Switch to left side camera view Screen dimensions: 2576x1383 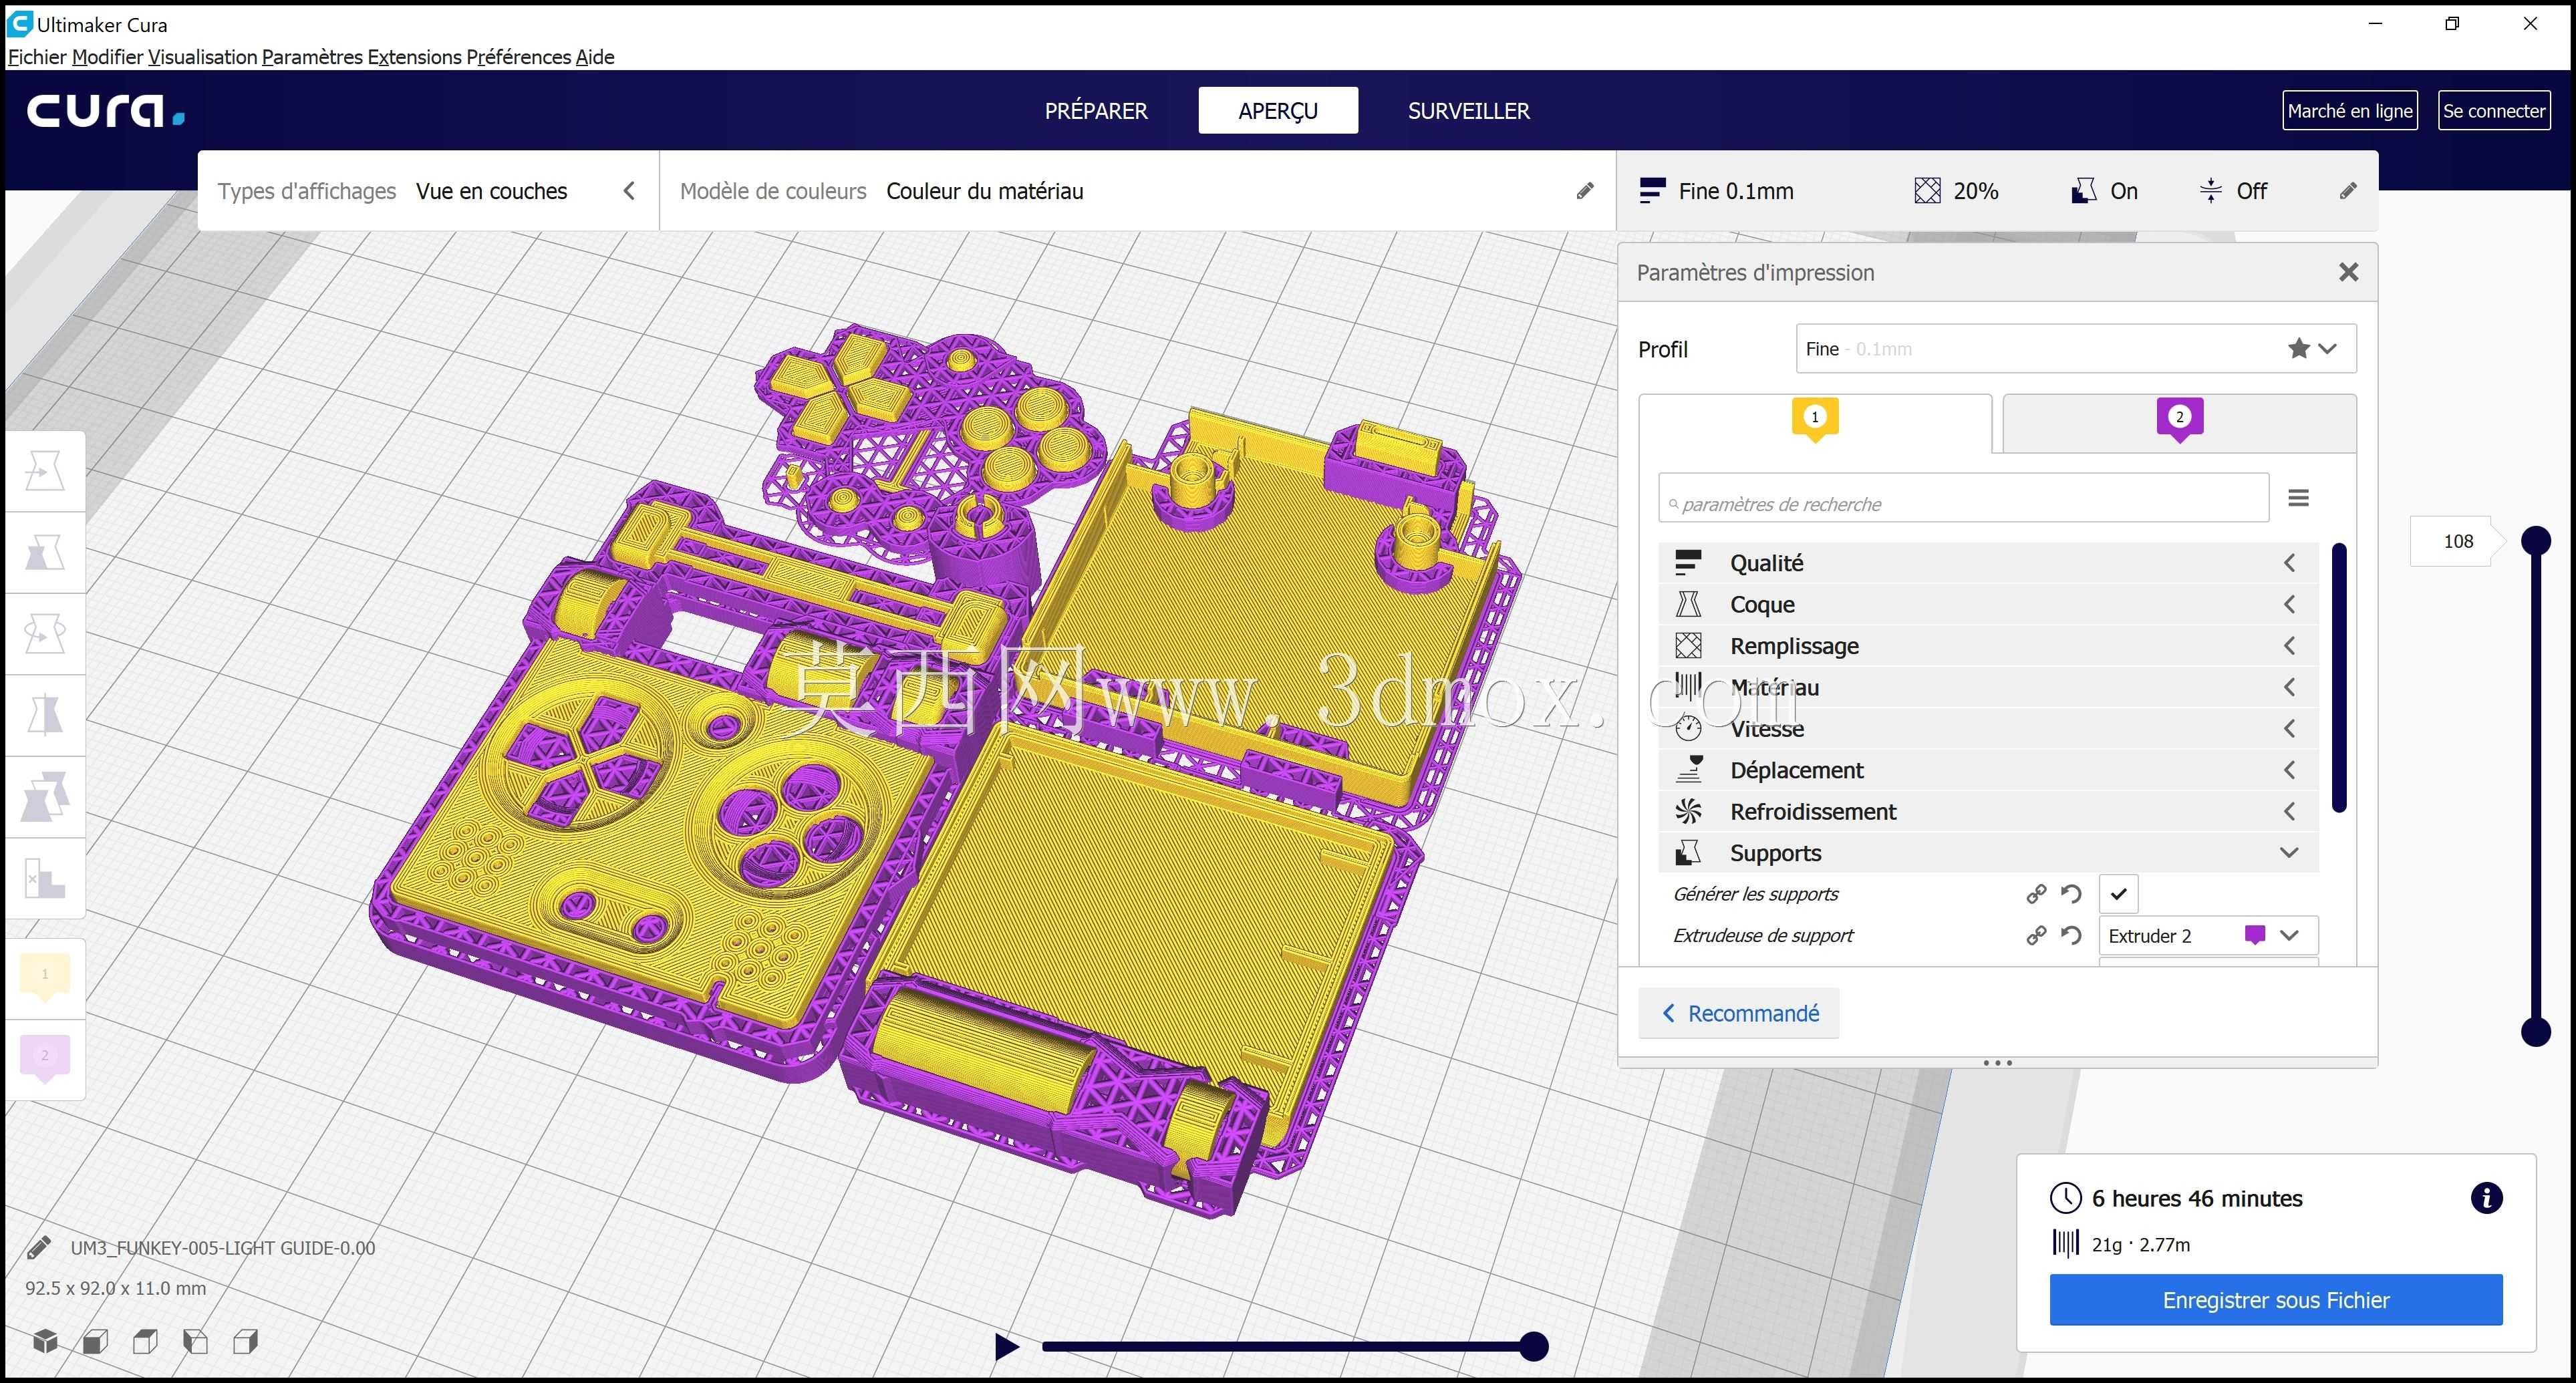click(195, 1341)
